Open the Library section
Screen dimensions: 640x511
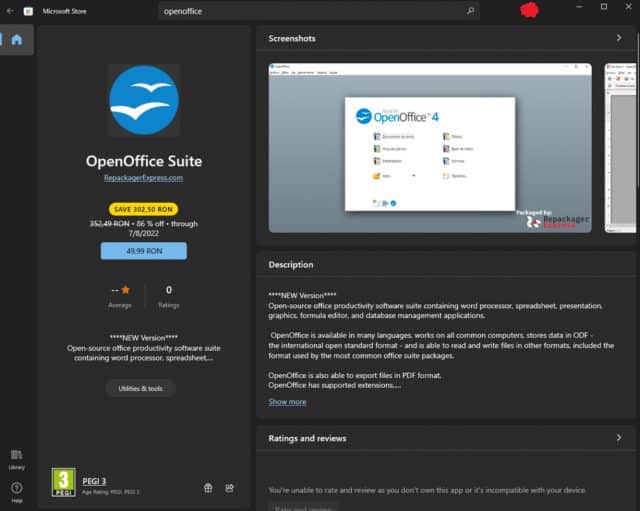point(16,460)
